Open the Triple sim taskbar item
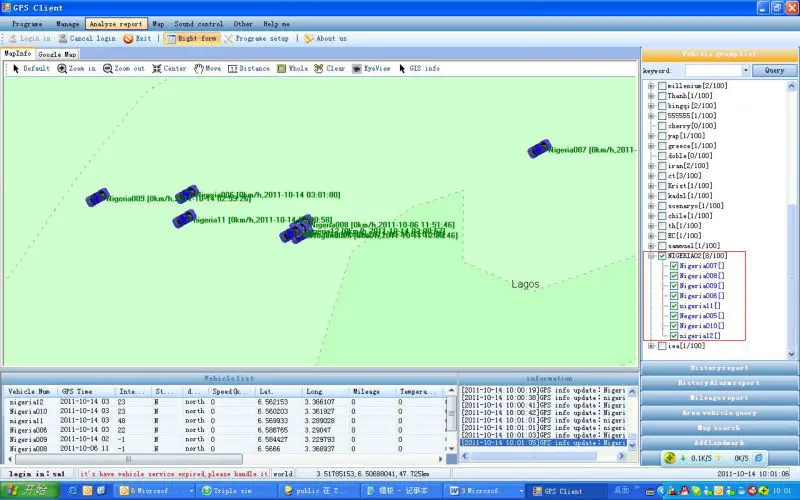This screenshot has height=500, width=800. pos(236,491)
